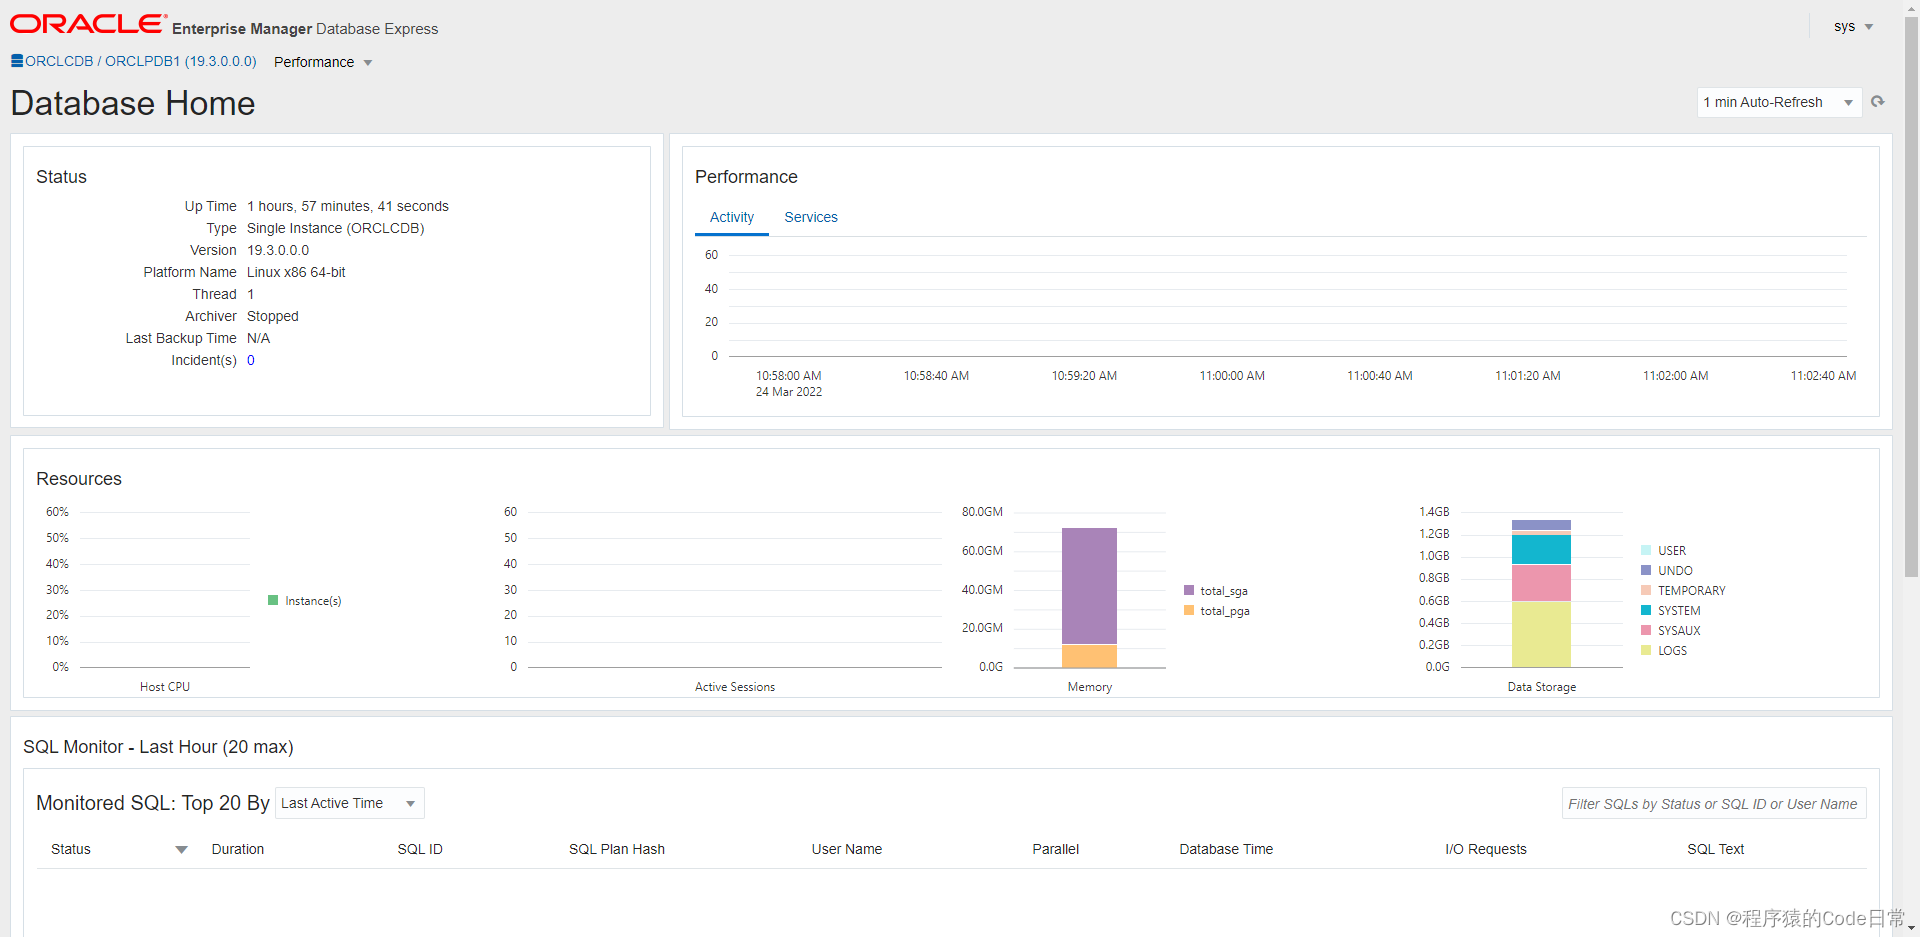Open the Performance menu
This screenshot has height=937, width=1920.
(x=323, y=62)
